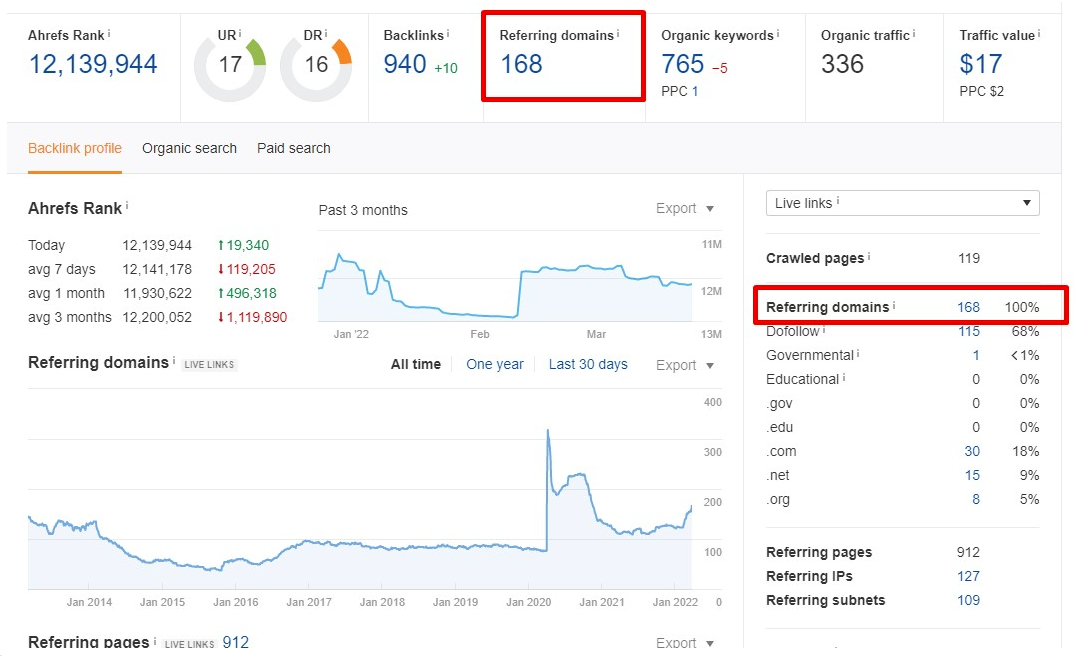The width and height of the screenshot is (1076, 656).
Task: Click the Ahrefs Rank info icon
Action: (107, 31)
